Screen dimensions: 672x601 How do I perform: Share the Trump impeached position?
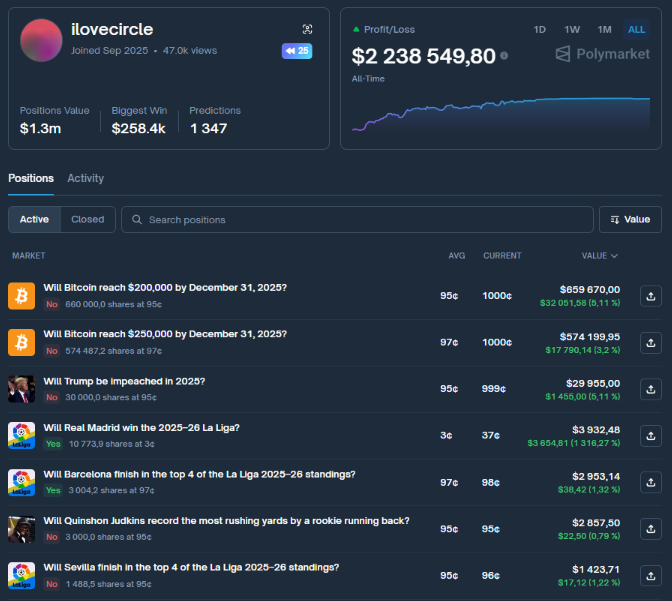(651, 389)
